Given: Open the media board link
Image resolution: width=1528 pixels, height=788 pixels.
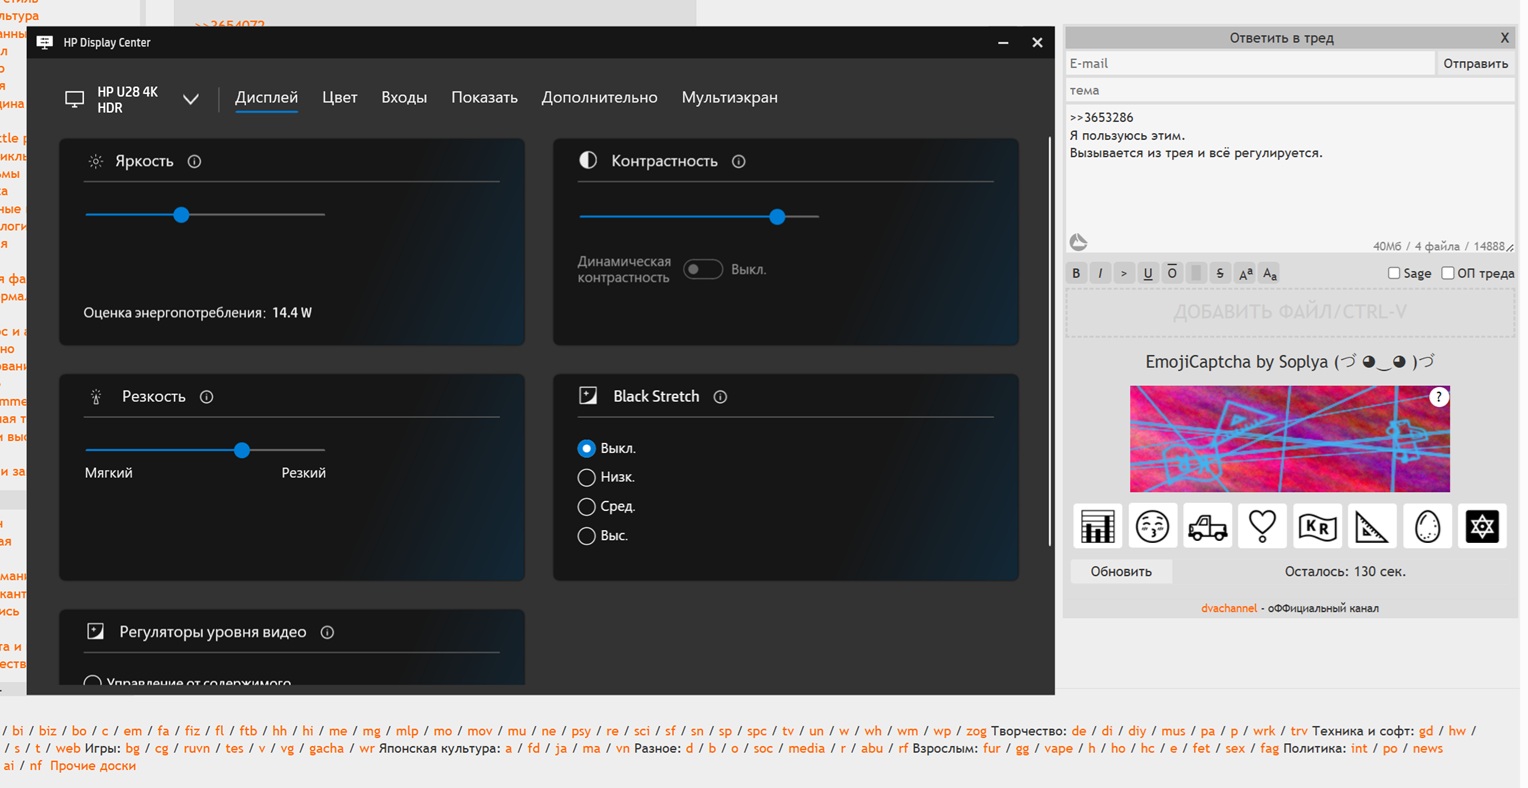Looking at the screenshot, I should (x=806, y=748).
